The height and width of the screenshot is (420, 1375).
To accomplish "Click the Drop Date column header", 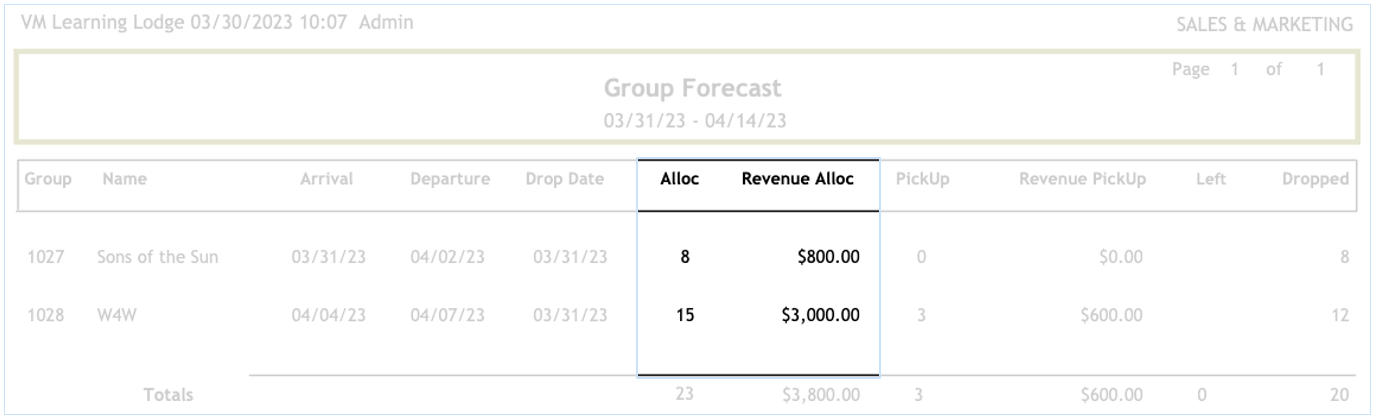I will [566, 179].
